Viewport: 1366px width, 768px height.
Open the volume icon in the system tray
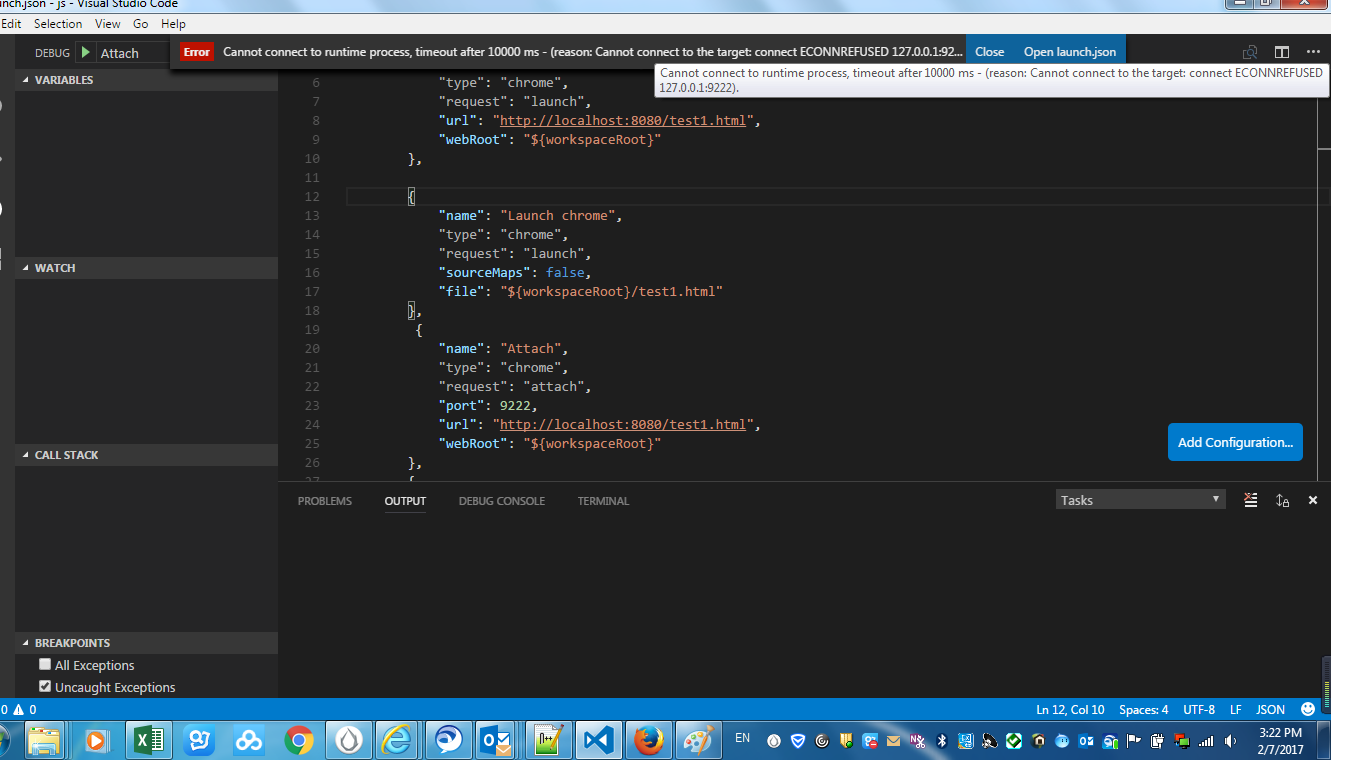1230,741
